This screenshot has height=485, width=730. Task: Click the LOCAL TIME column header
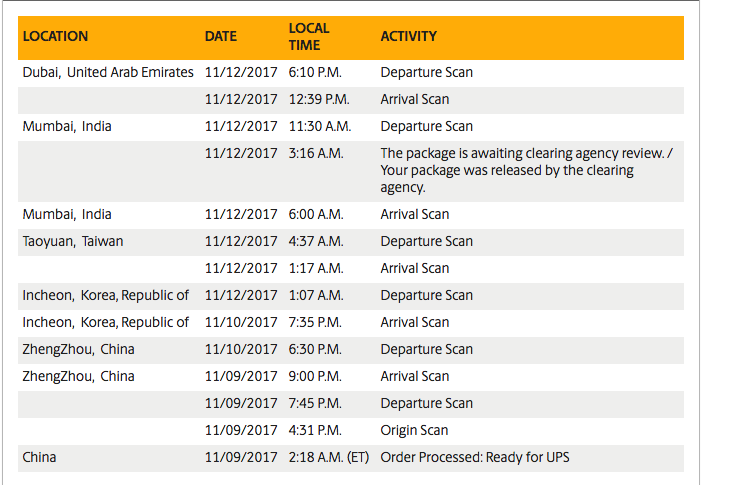coord(309,37)
